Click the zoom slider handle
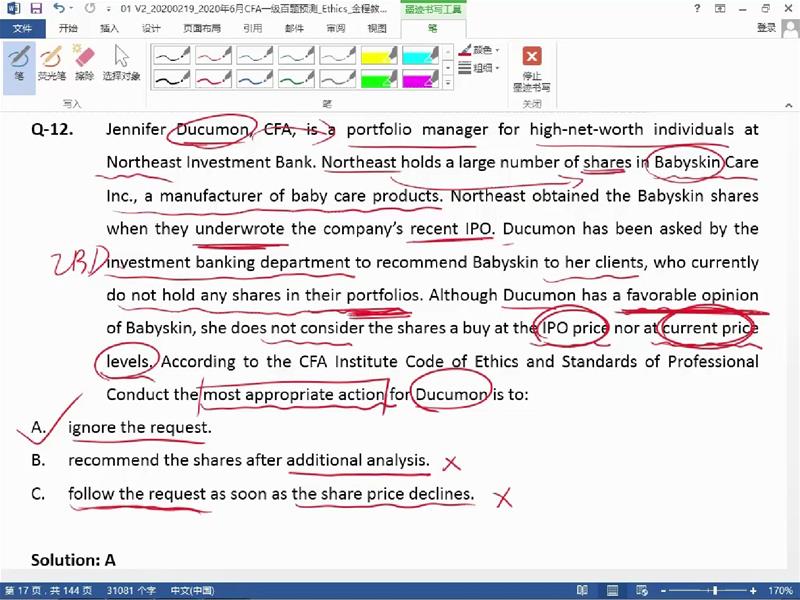 (715, 591)
